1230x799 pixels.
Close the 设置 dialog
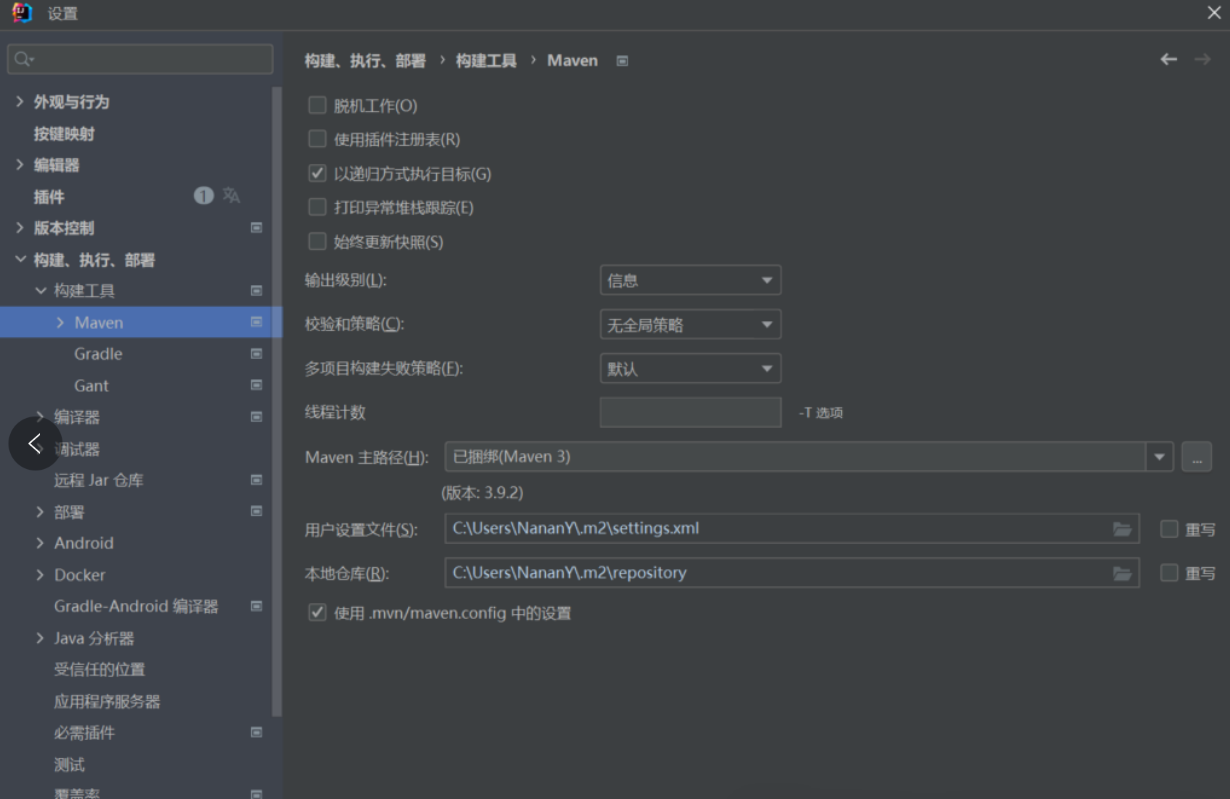1213,13
